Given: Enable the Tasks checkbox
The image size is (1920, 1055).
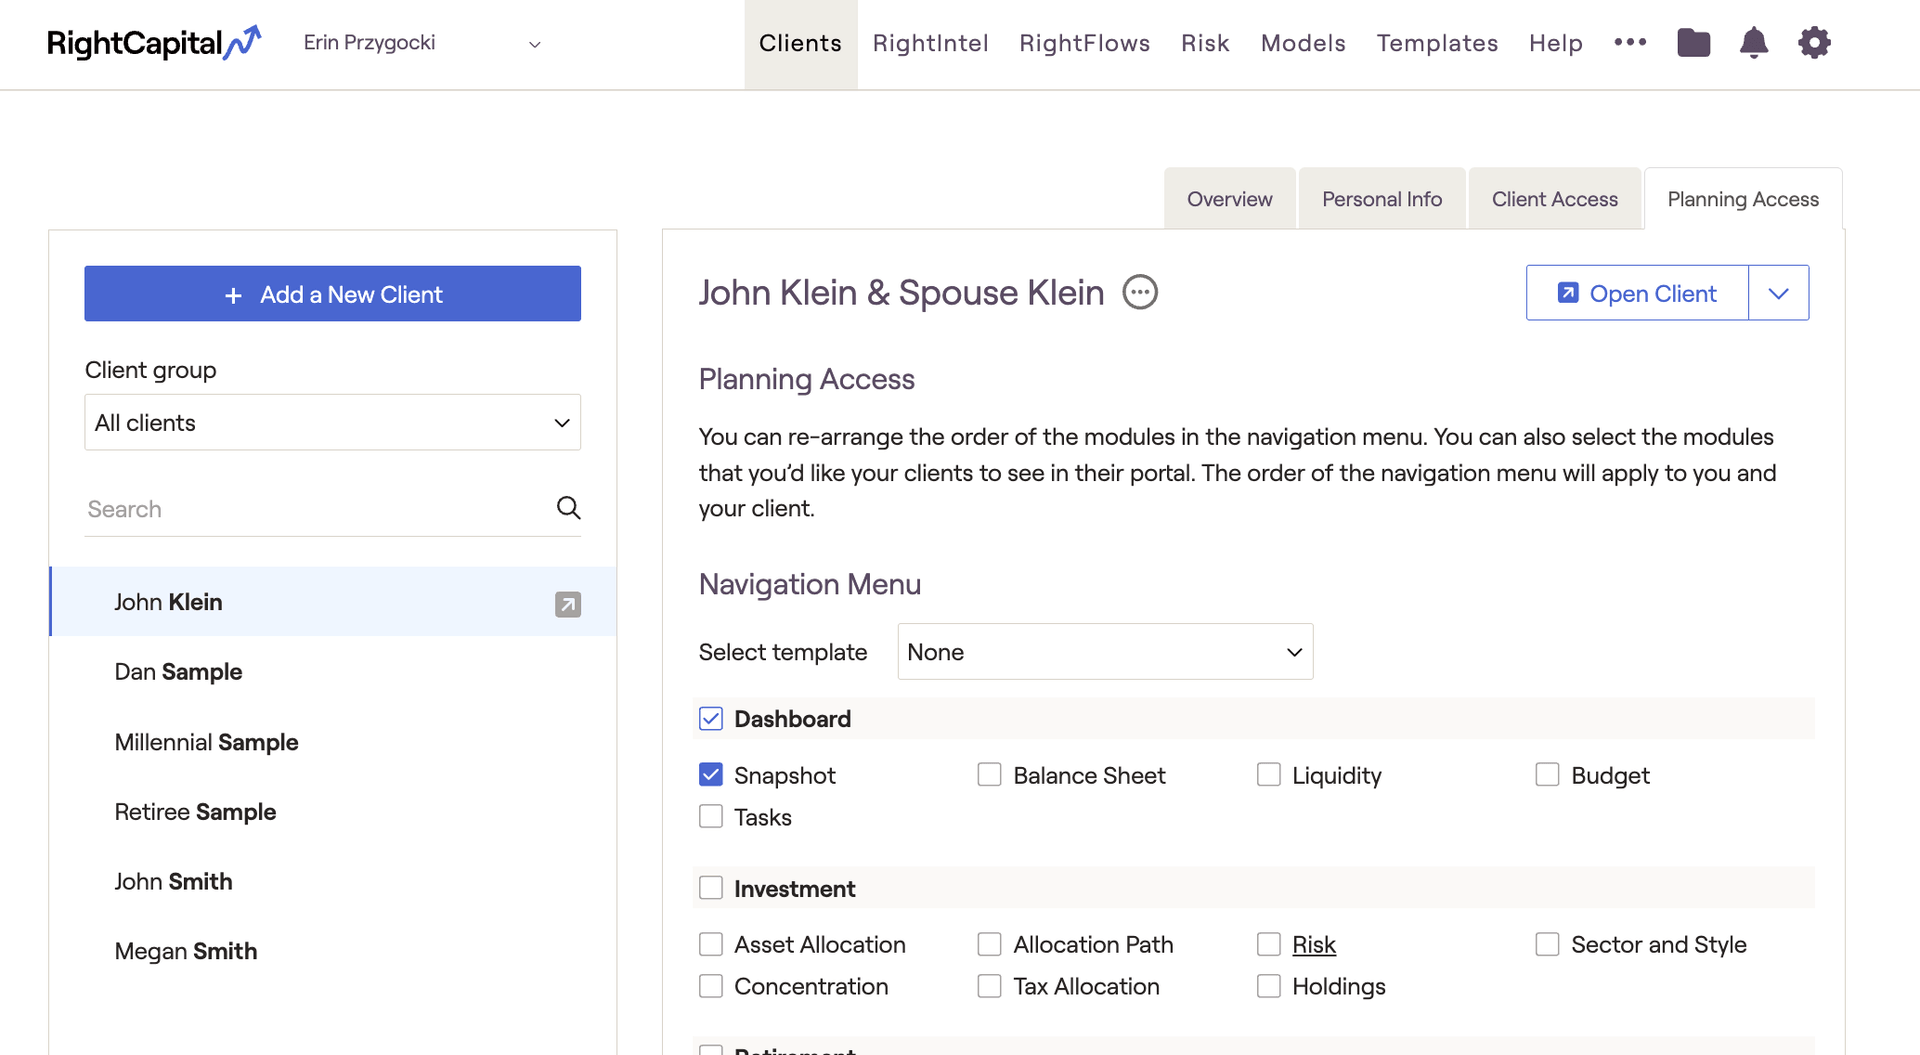Looking at the screenshot, I should tap(711, 817).
